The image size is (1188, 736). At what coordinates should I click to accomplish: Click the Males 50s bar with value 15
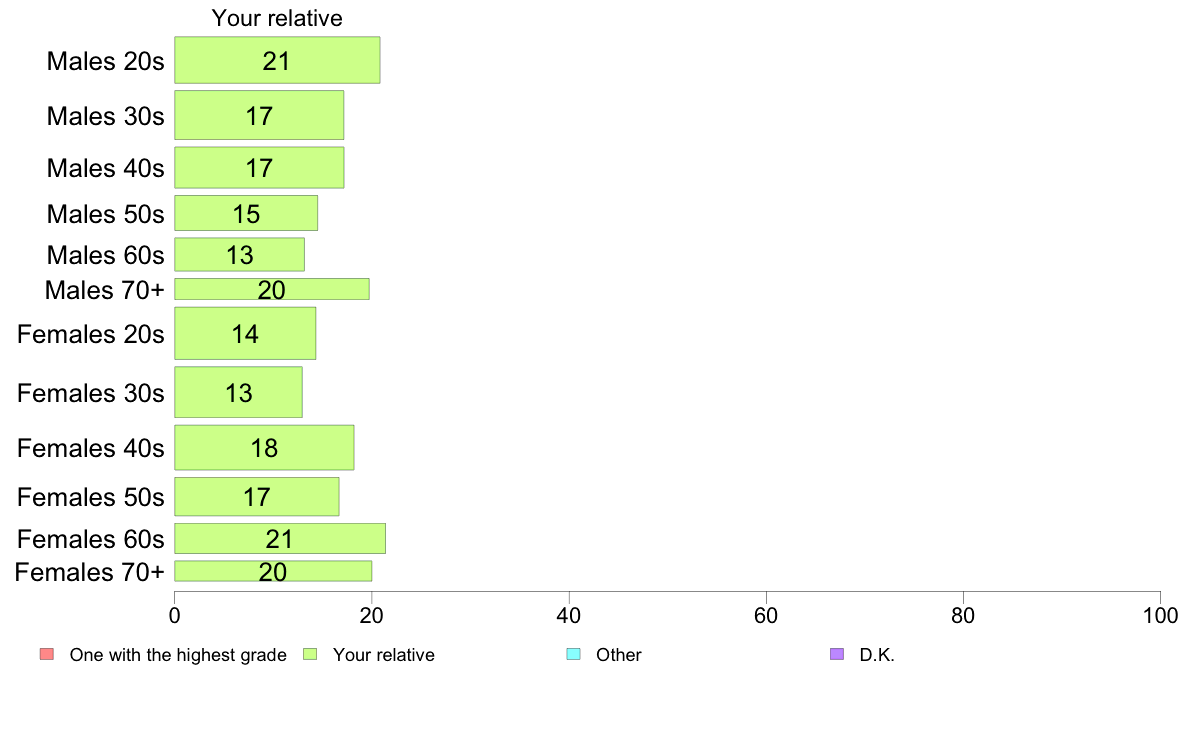point(246,213)
